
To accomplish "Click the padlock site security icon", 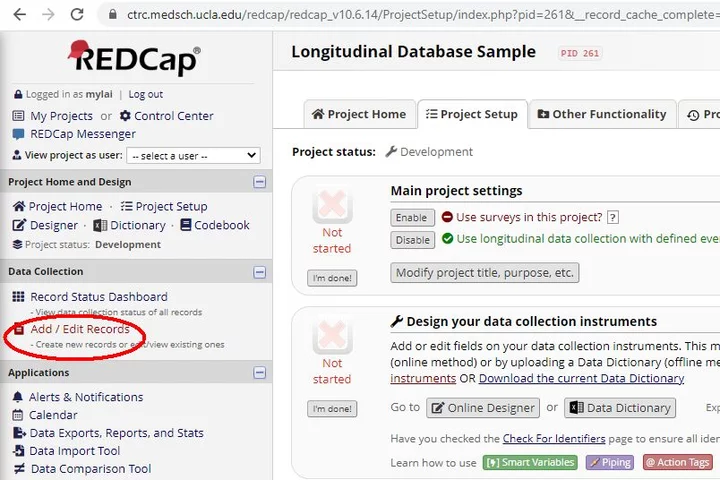I will click(x=112, y=15).
